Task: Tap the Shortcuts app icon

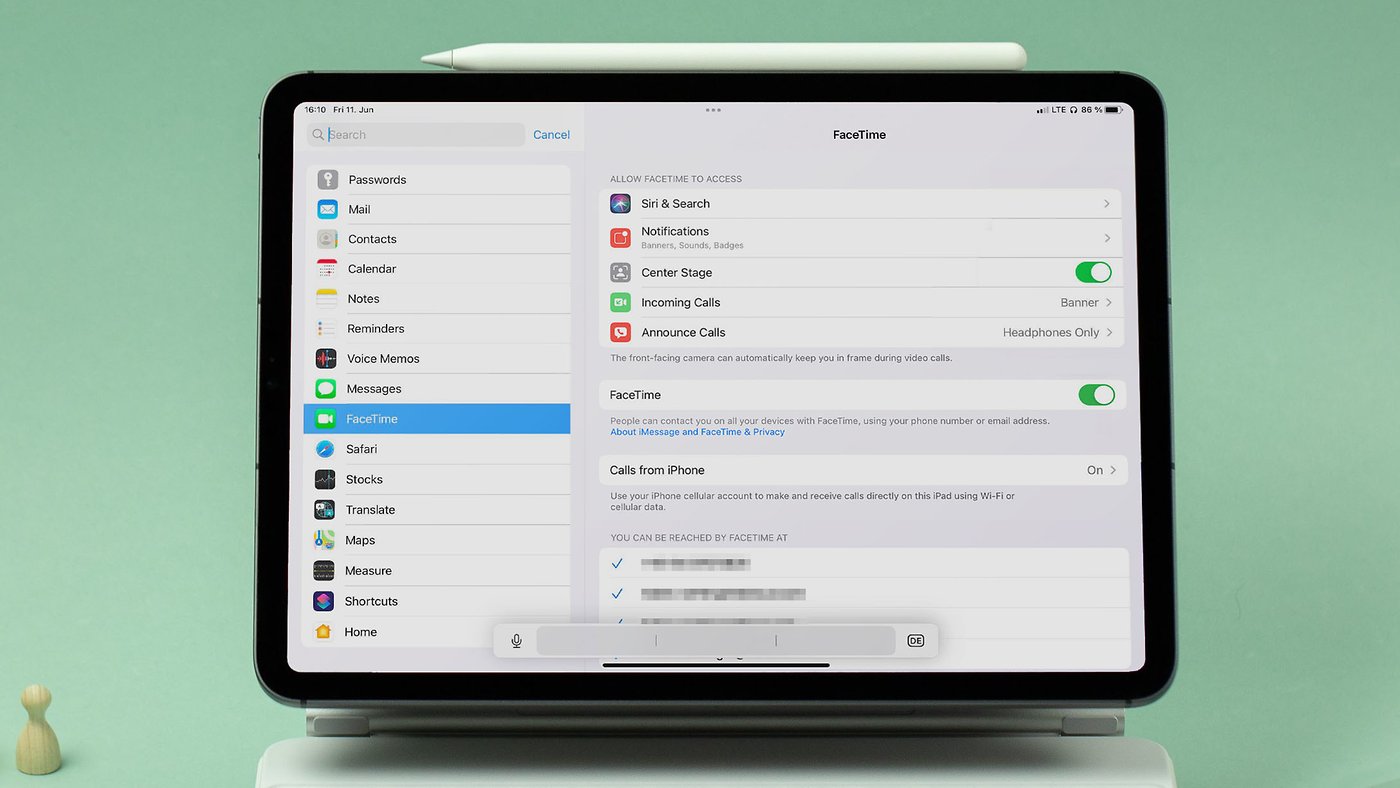Action: point(323,601)
